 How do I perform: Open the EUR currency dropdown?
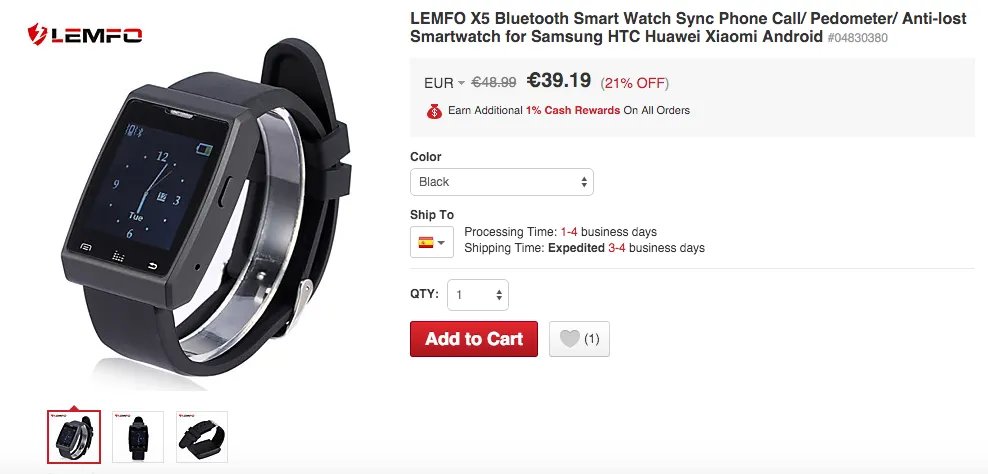(x=444, y=83)
